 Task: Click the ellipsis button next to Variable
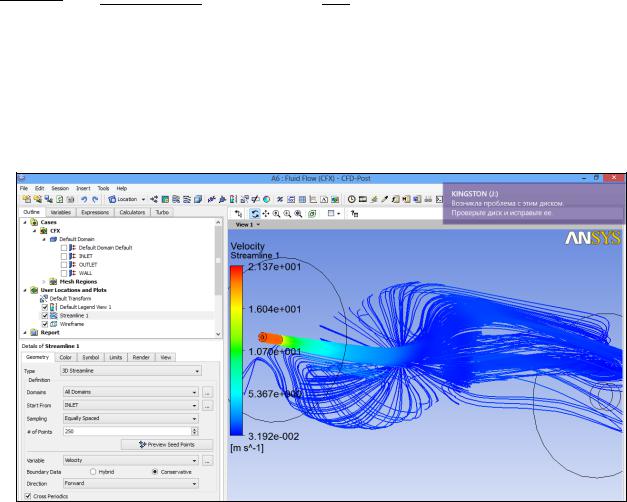[207, 460]
